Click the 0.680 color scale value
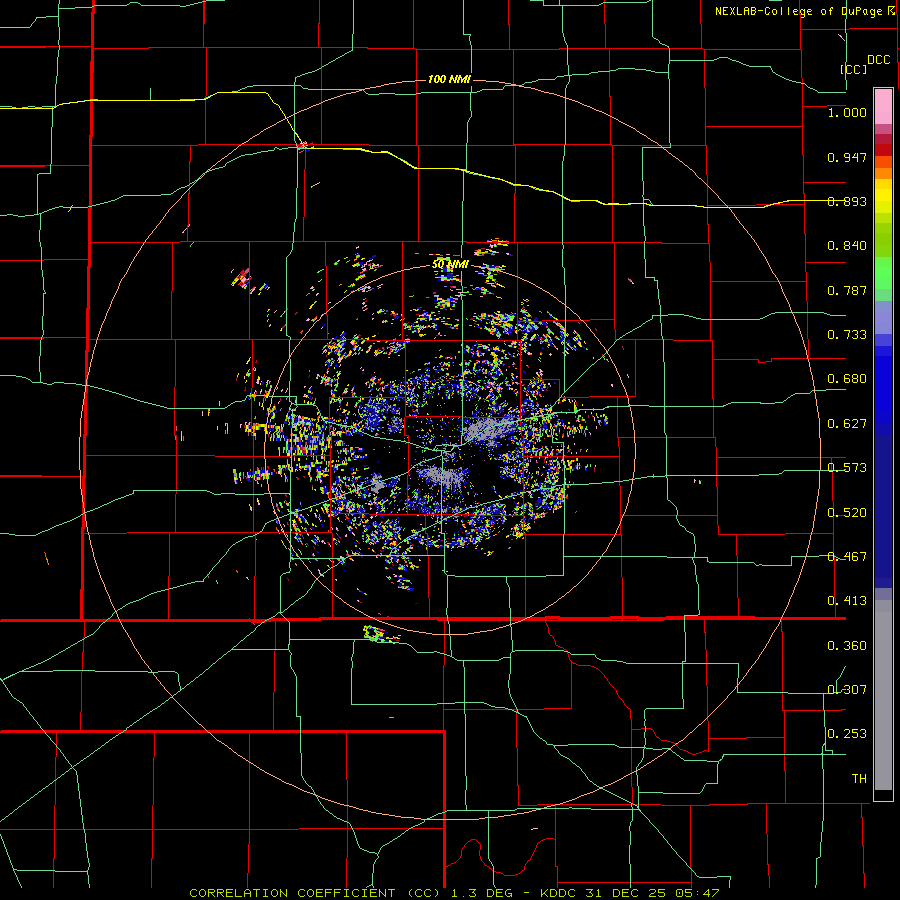This screenshot has height=900, width=900. (x=847, y=379)
